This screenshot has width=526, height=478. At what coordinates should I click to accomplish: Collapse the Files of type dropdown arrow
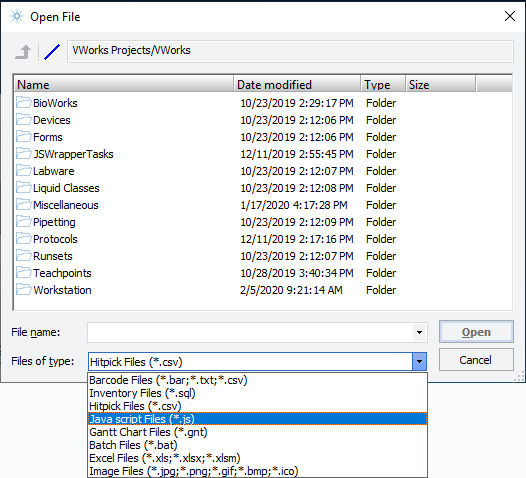419,362
